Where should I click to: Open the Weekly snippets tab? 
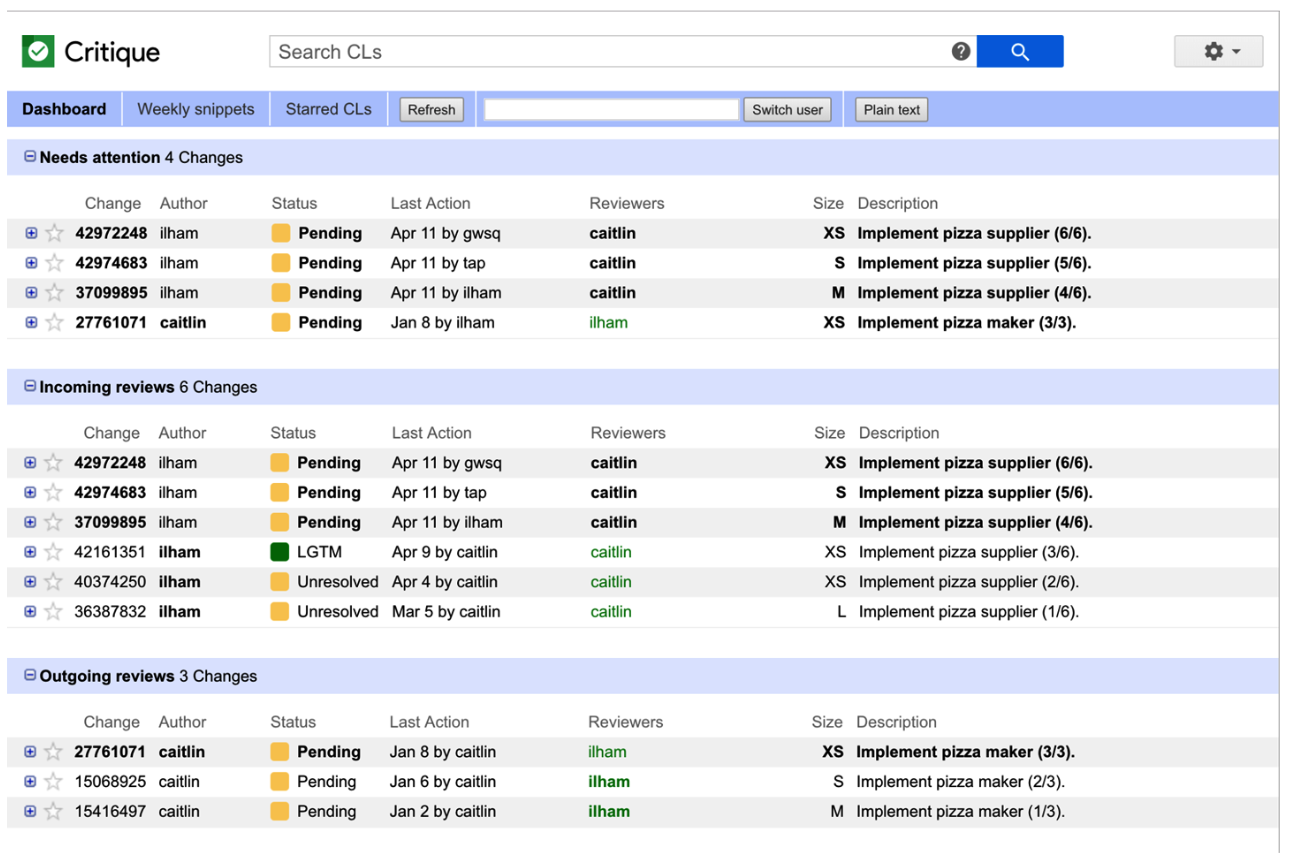pos(196,109)
